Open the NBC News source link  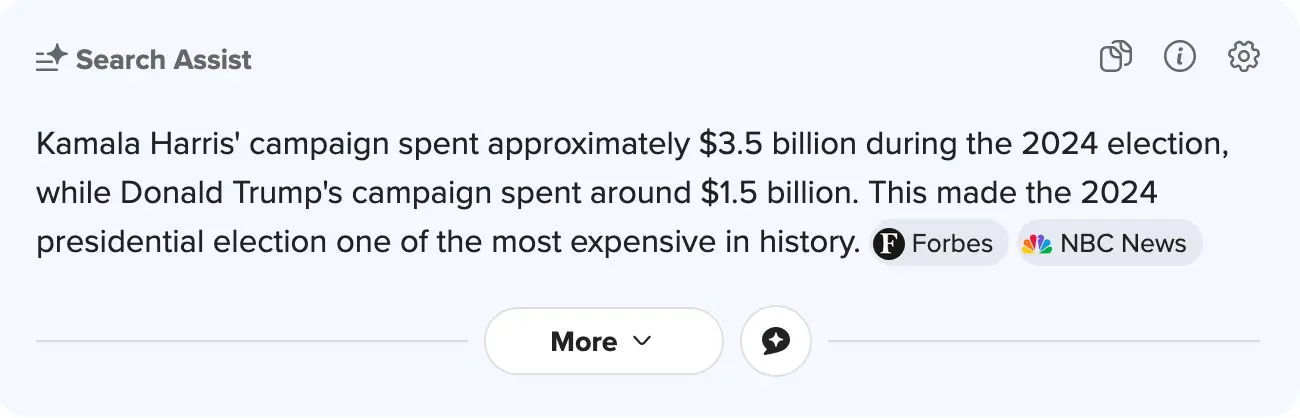pyautogui.click(x=1122, y=243)
